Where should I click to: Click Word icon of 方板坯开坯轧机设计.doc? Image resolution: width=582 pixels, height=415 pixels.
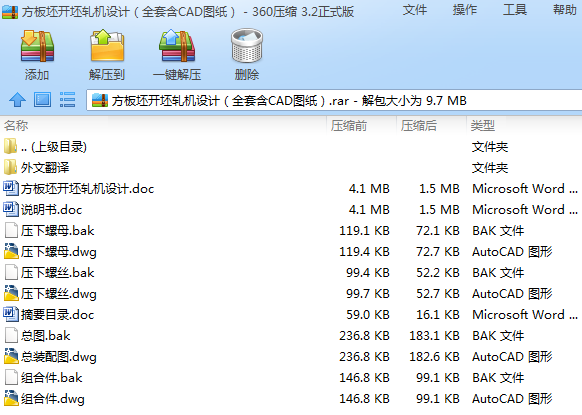click(11, 188)
